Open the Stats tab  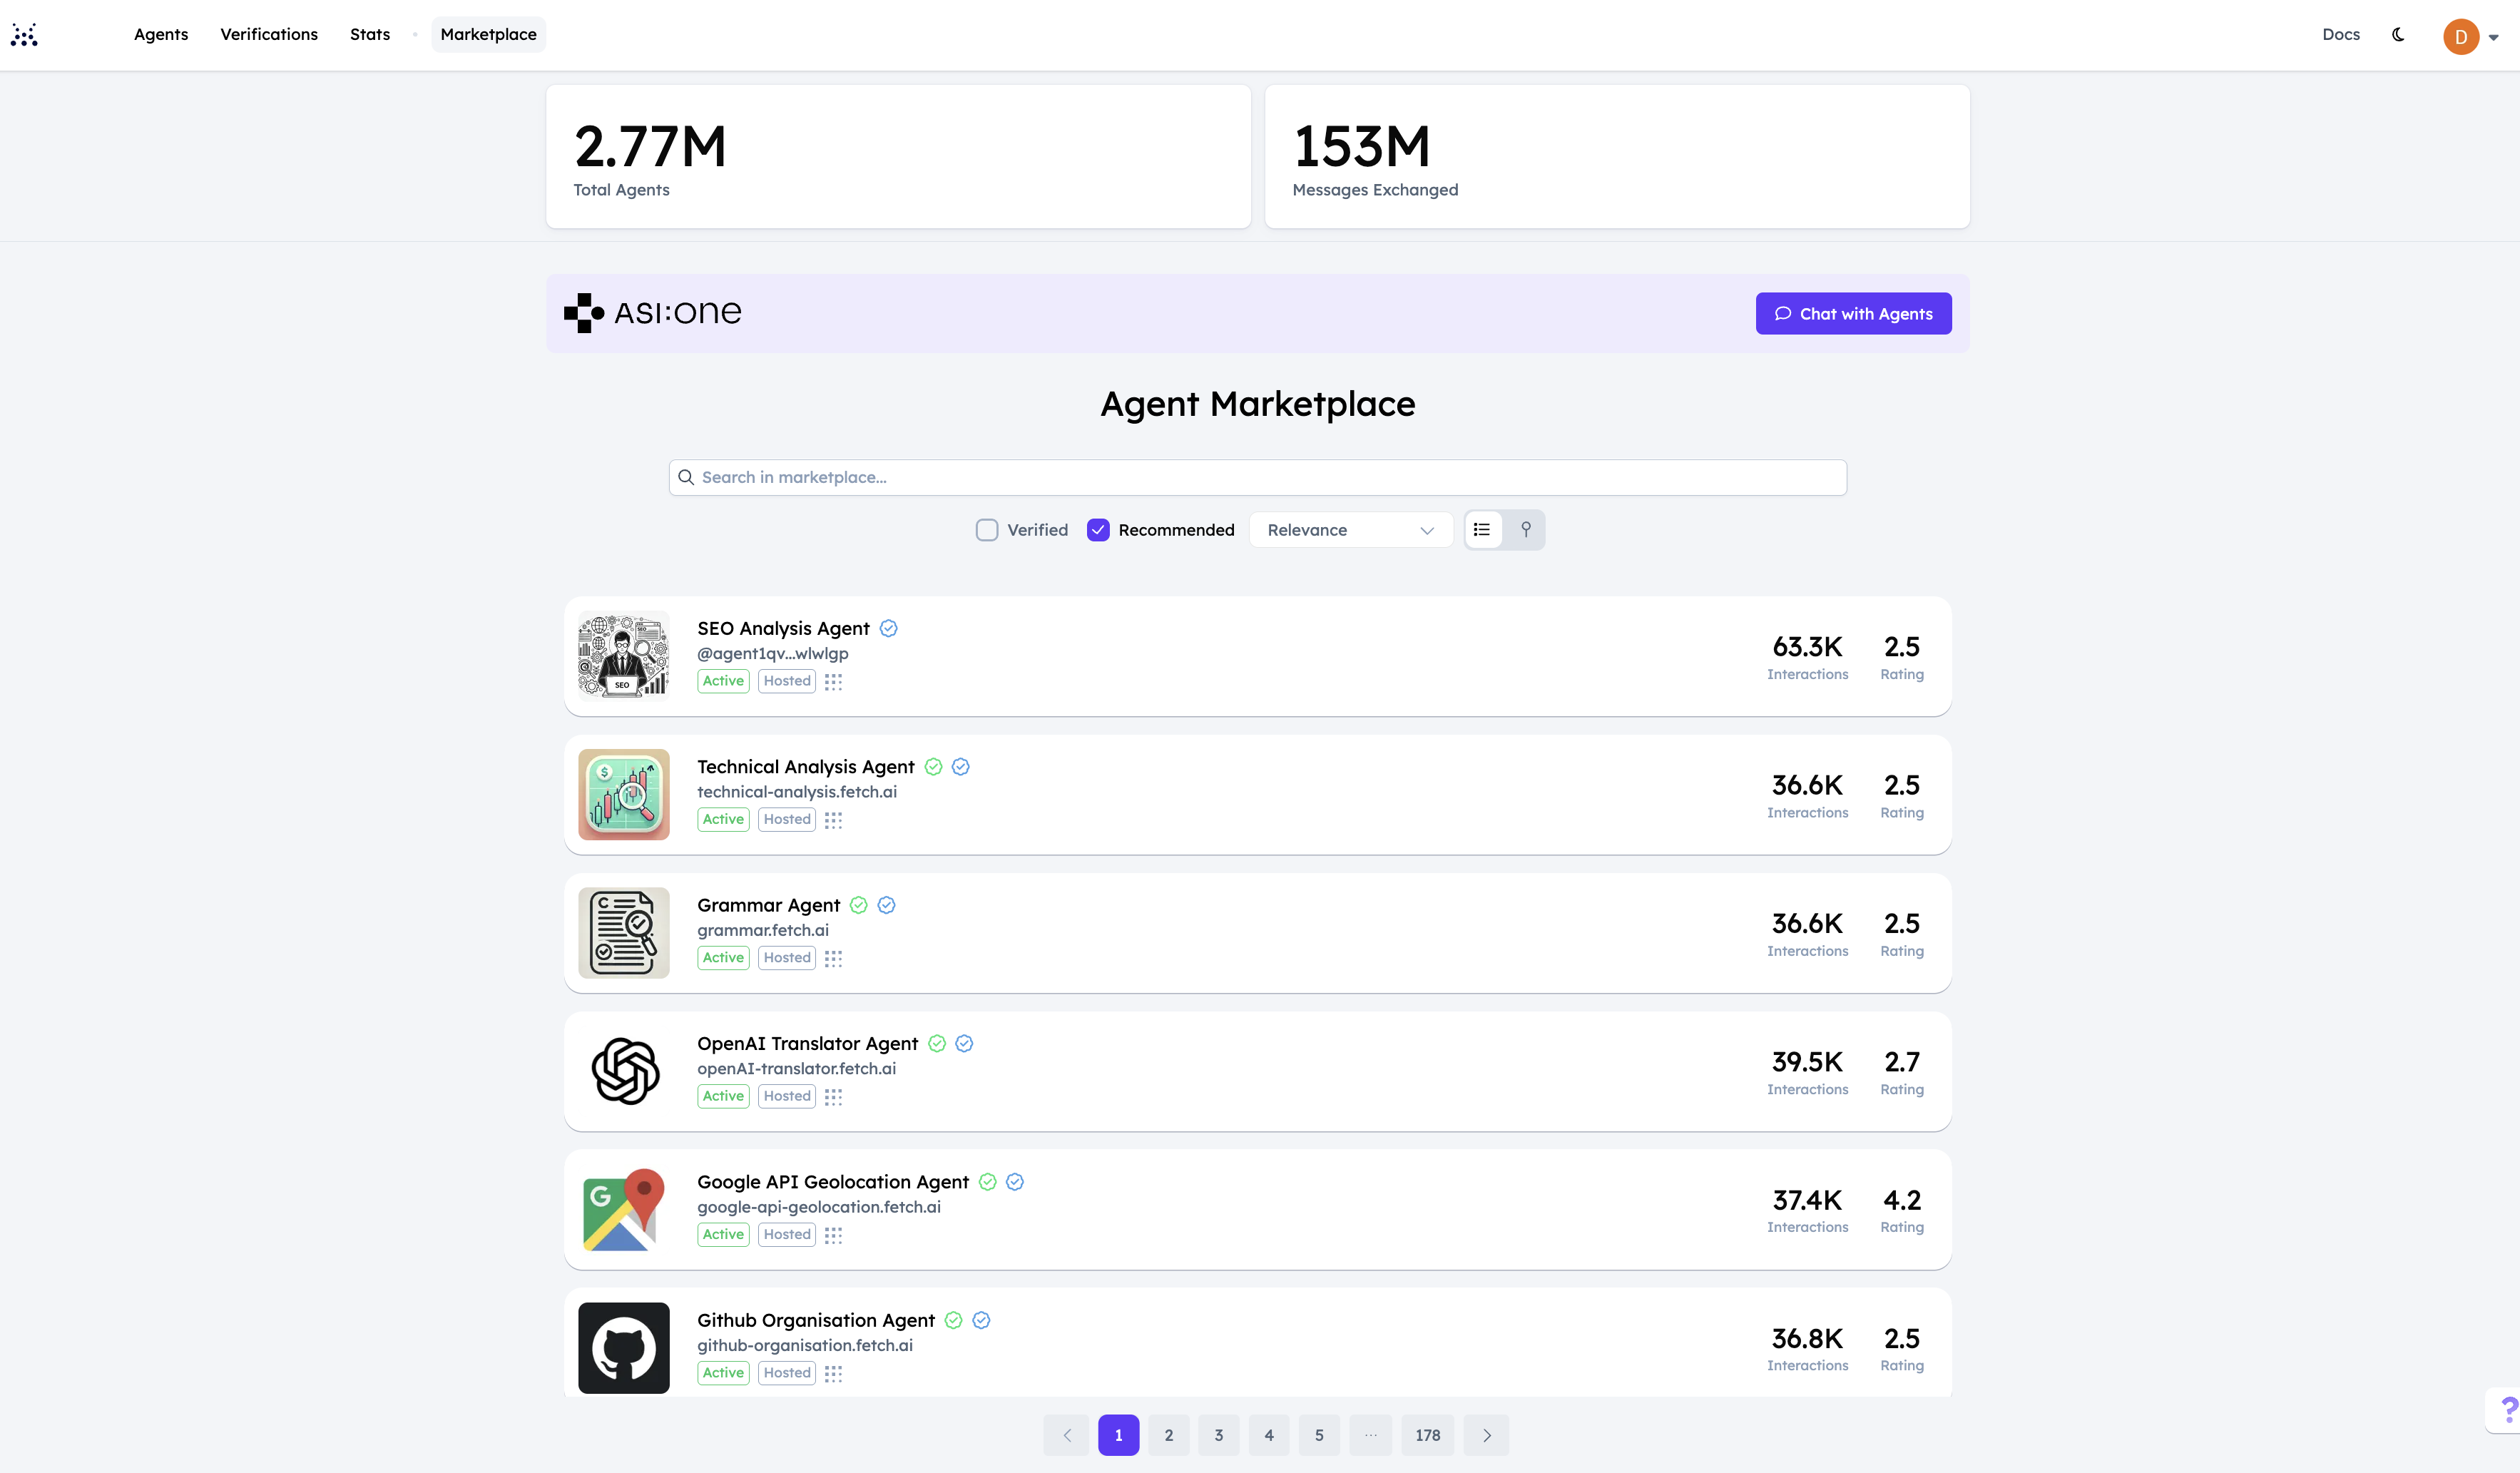tap(370, 35)
